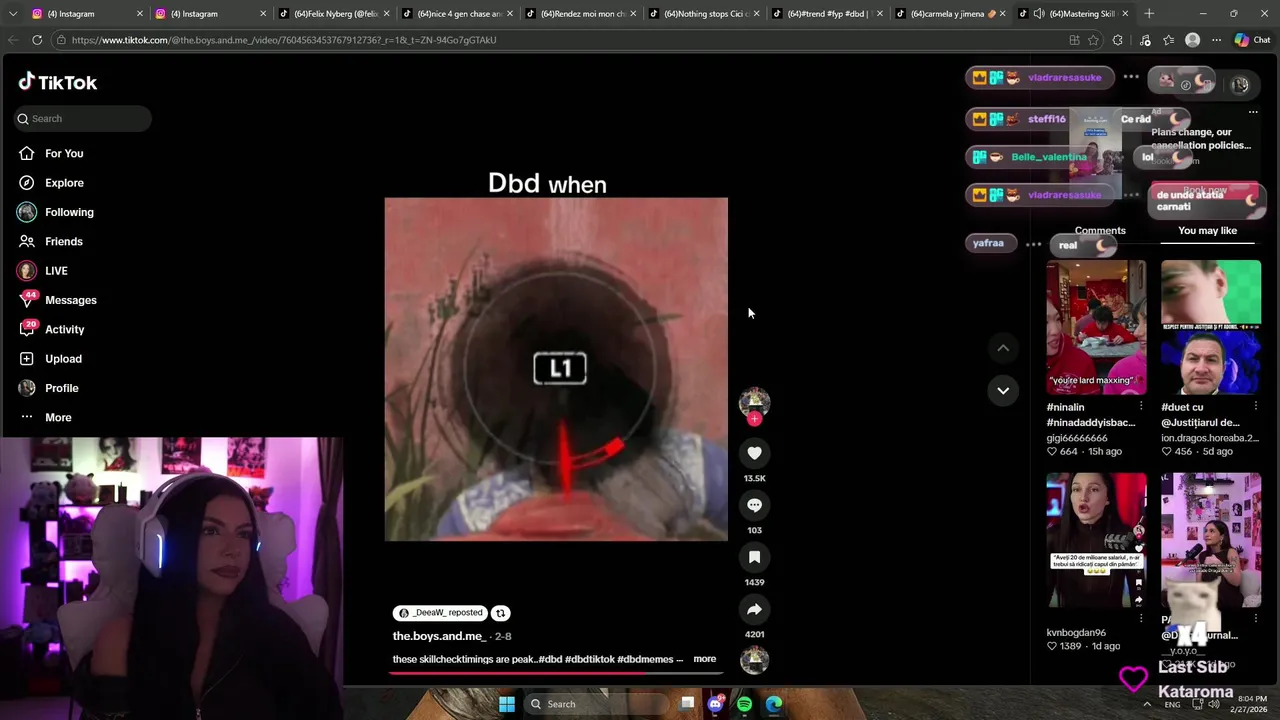The width and height of the screenshot is (1280, 720).
Task: Open Messages in the sidebar
Action: 70,300
